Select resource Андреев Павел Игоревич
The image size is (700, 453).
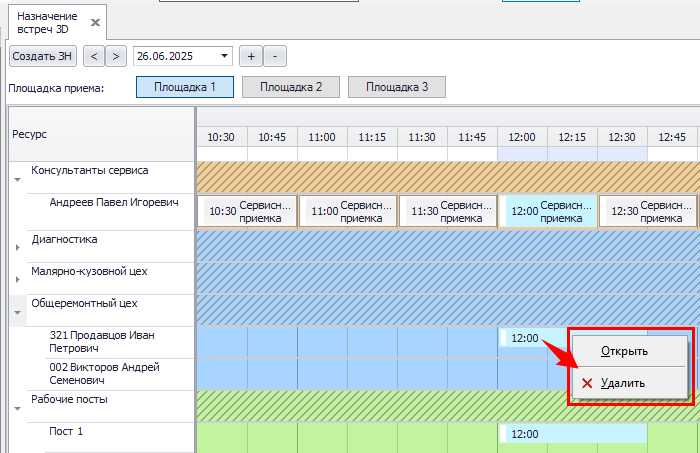113,203
